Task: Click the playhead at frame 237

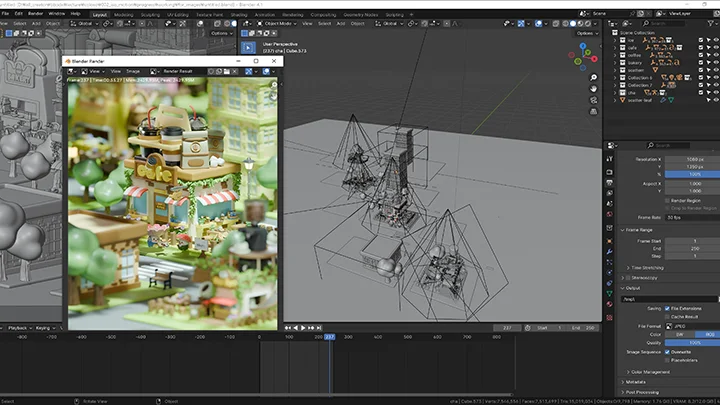Action: (330, 337)
